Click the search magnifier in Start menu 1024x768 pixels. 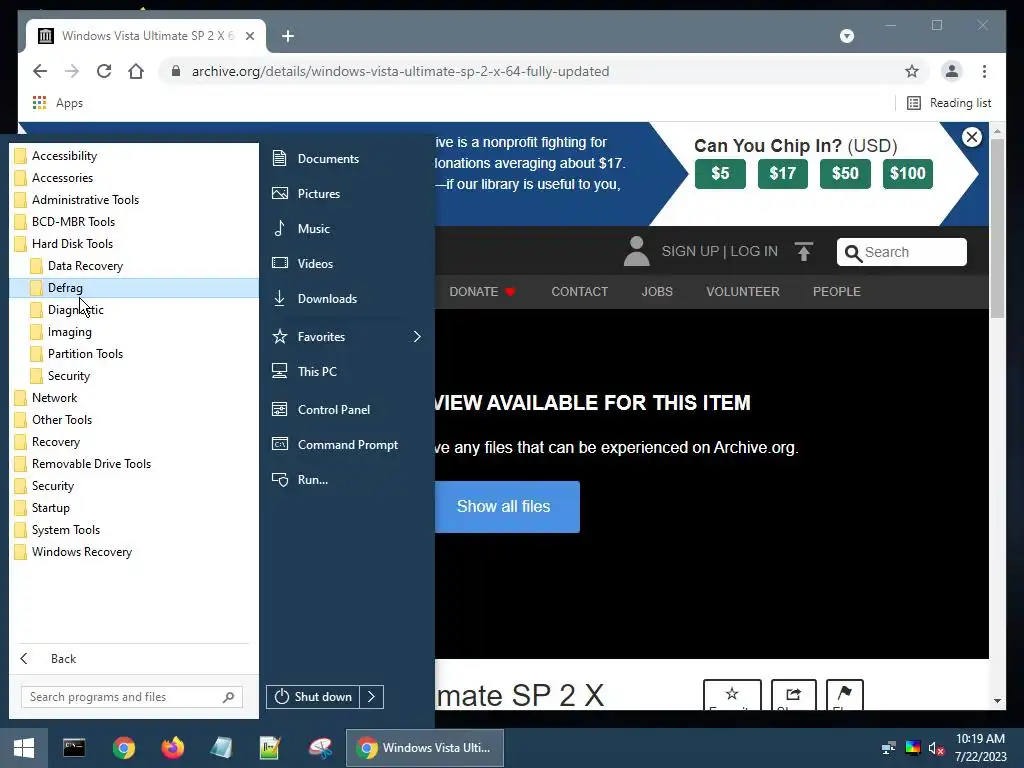229,697
